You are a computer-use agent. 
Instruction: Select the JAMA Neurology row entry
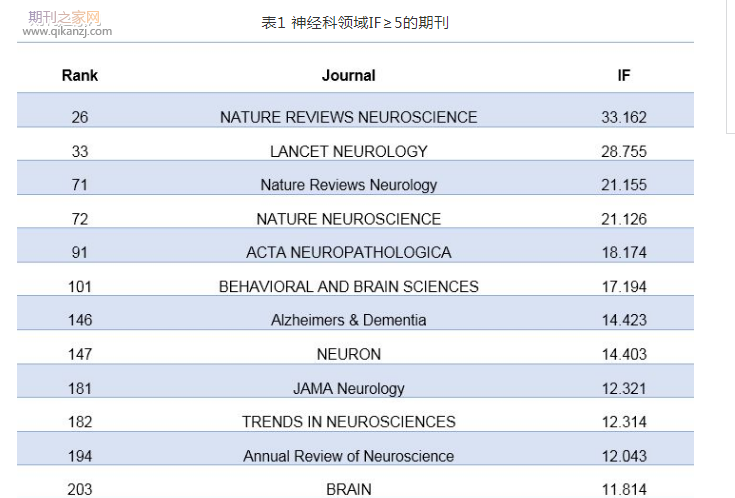tap(349, 388)
